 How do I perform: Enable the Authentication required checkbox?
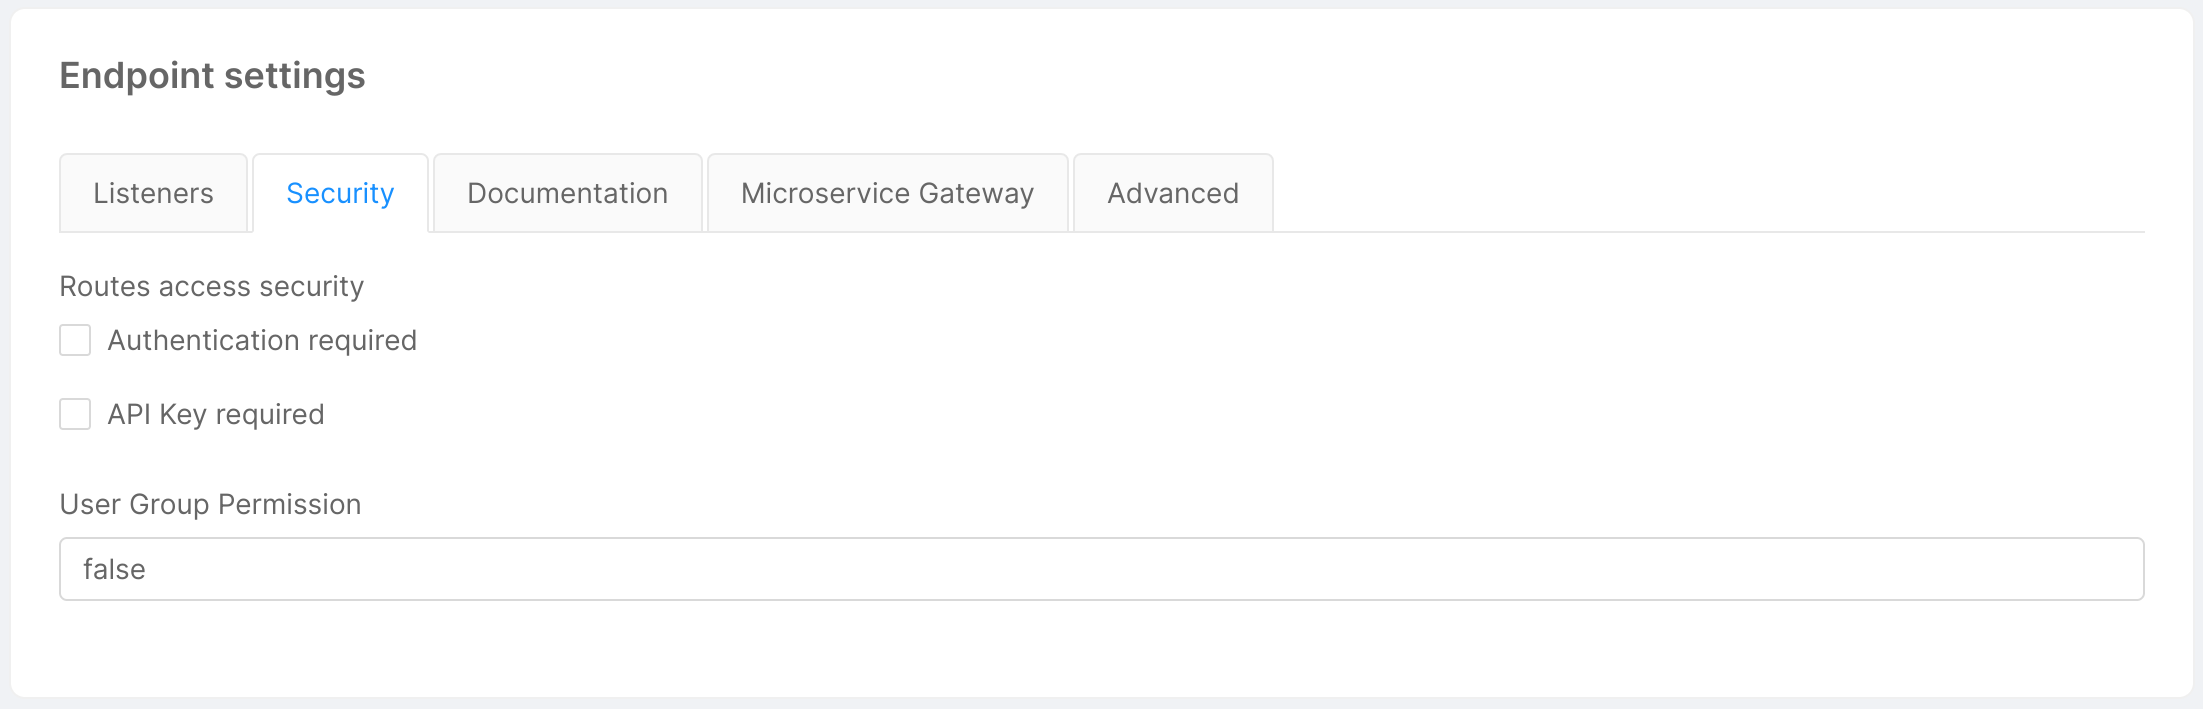(x=75, y=339)
